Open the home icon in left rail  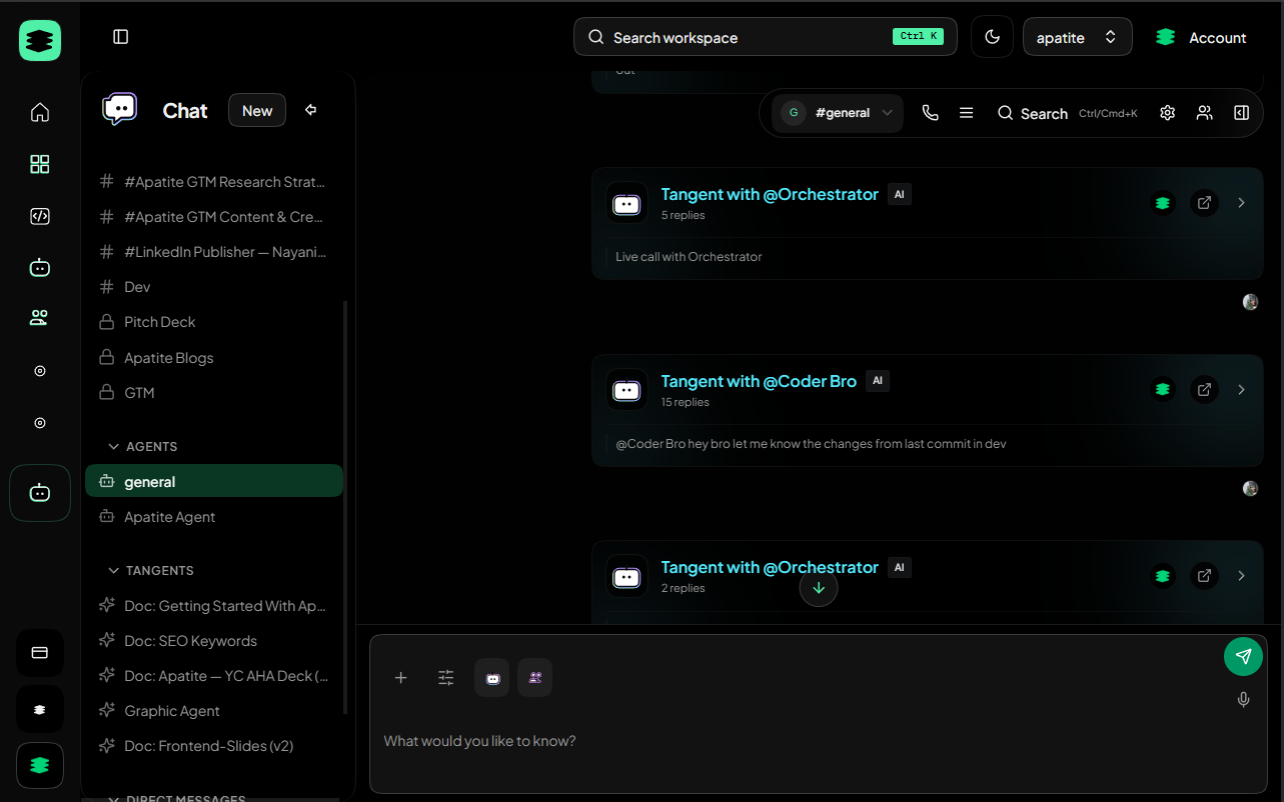40,112
